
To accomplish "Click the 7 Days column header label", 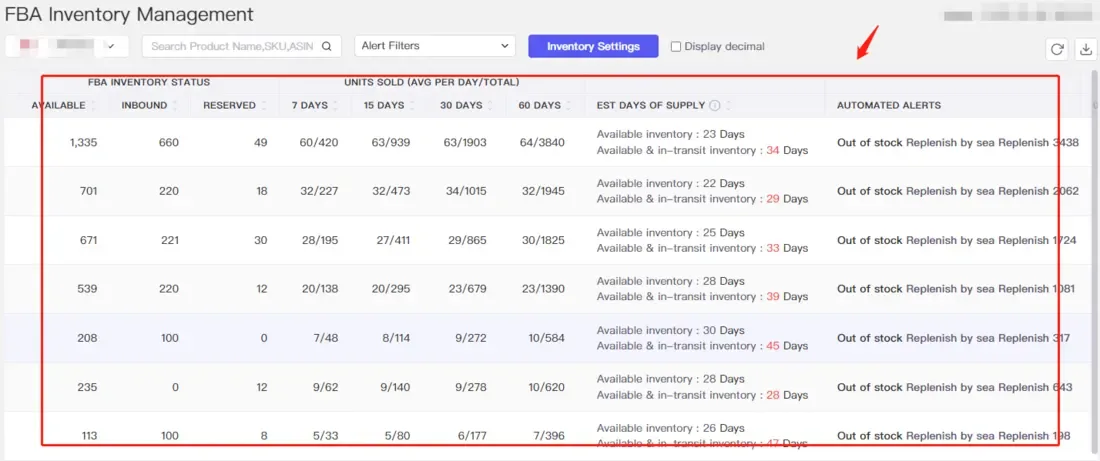I will tap(310, 105).
